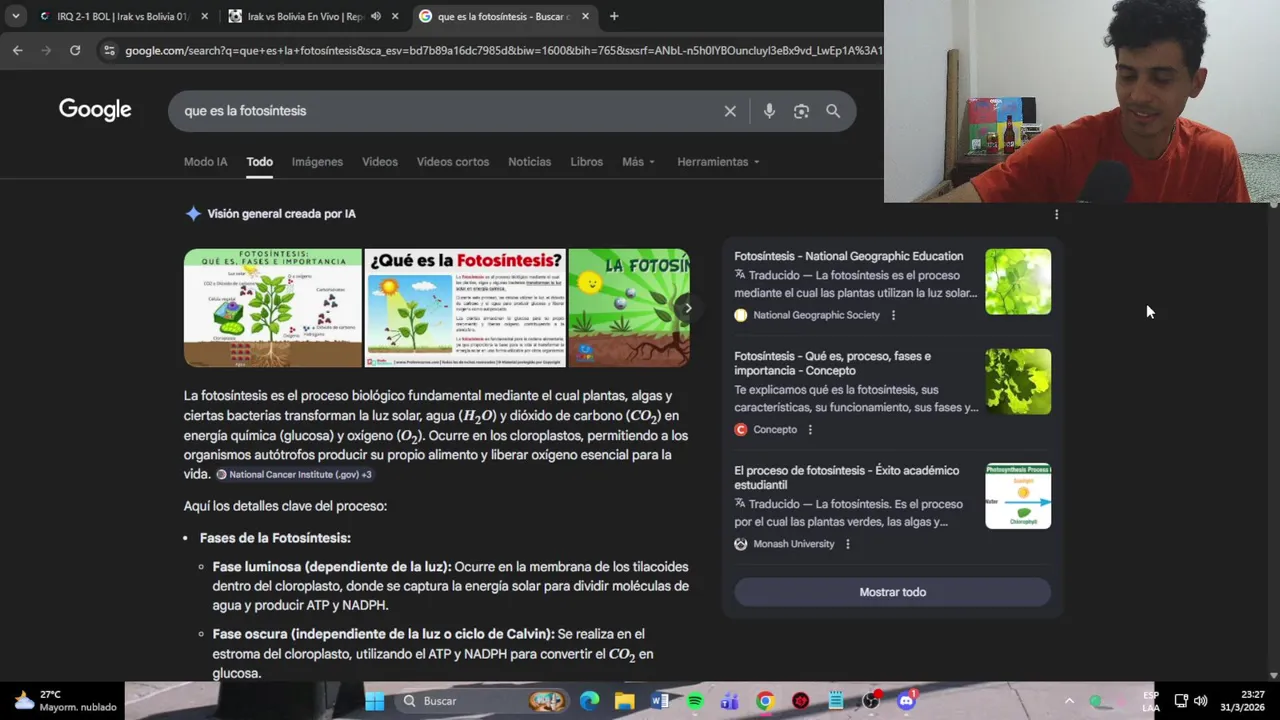
Task: Clear the search box with the X icon
Action: (x=730, y=111)
